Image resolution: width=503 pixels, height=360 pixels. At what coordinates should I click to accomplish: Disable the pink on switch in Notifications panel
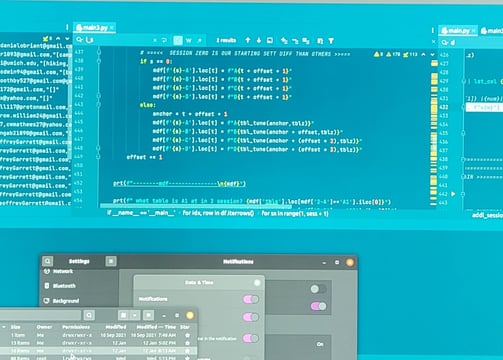[318, 306]
